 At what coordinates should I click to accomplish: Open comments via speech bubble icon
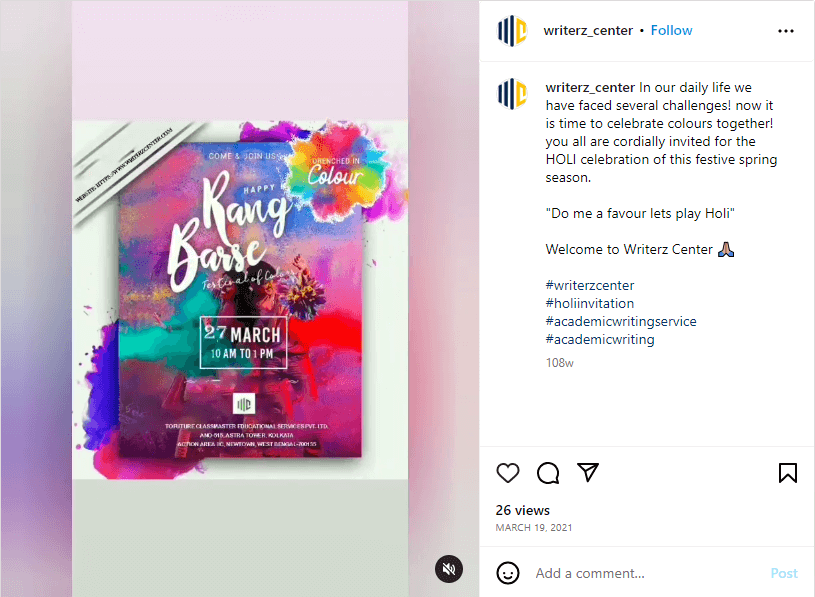(x=548, y=473)
